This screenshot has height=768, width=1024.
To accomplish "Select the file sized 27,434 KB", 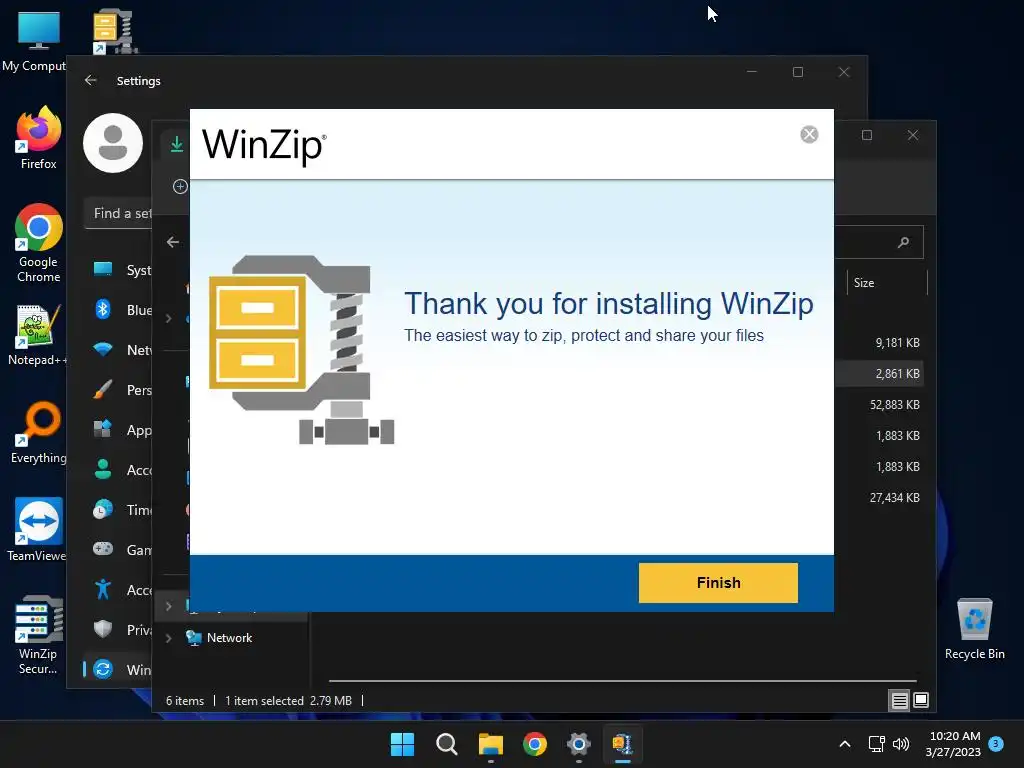I will coord(895,498).
